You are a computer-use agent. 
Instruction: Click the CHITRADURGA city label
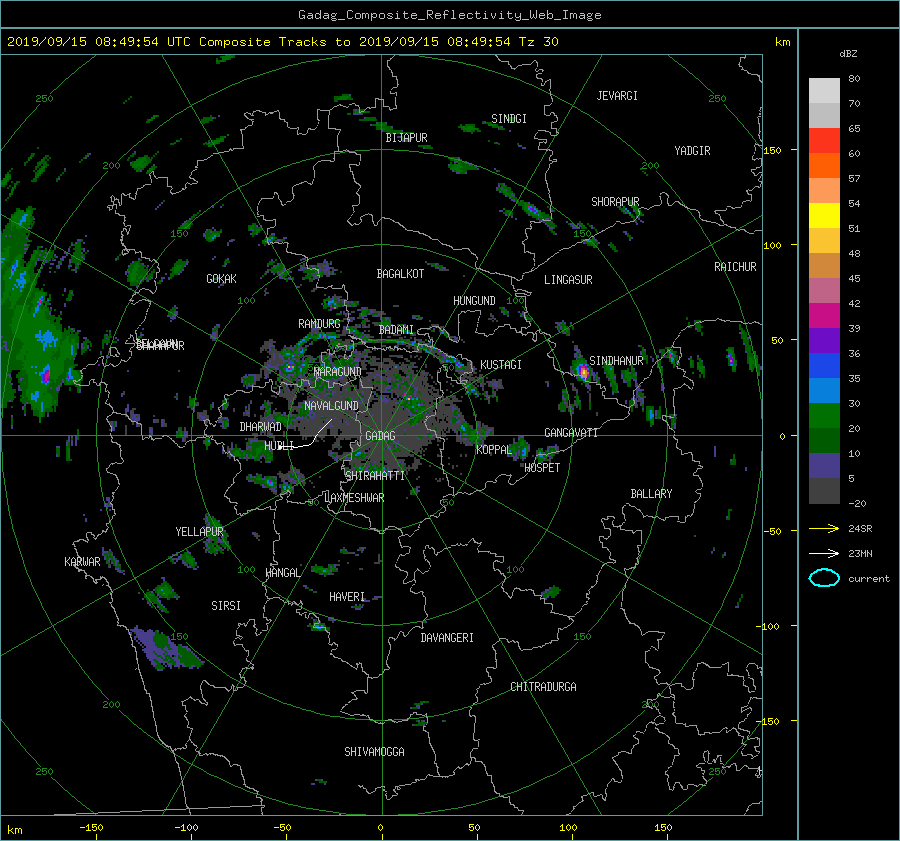tap(543, 687)
